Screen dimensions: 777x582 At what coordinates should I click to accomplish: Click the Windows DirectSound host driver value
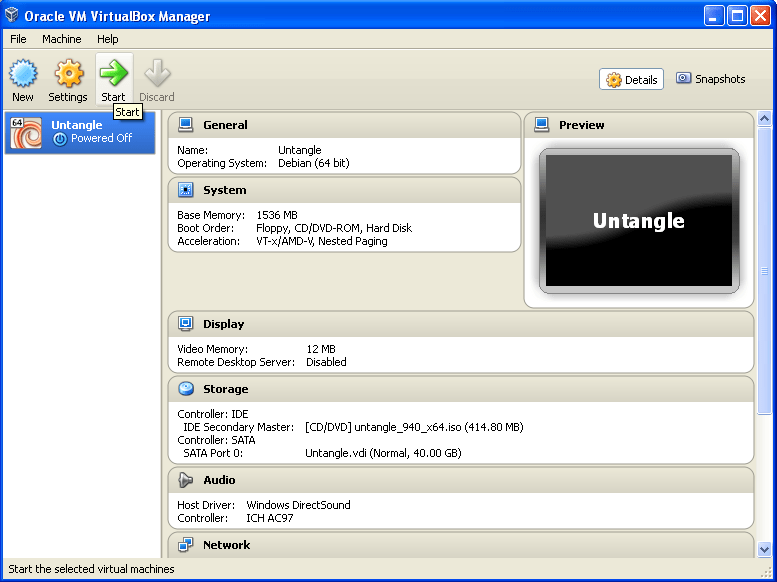(x=298, y=505)
